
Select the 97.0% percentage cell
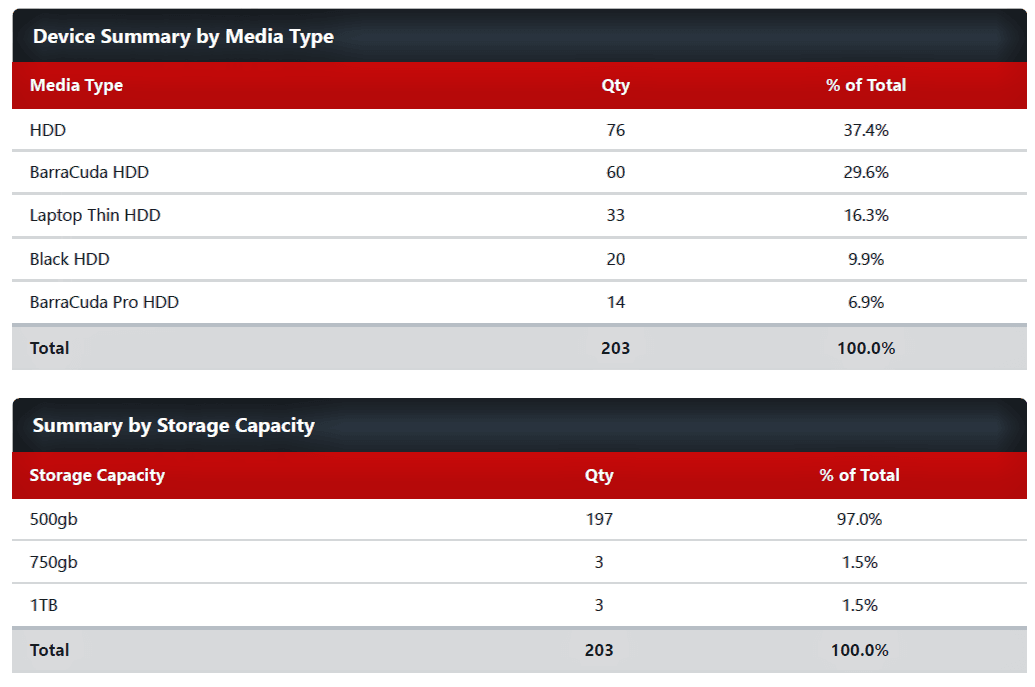pyautogui.click(x=859, y=519)
